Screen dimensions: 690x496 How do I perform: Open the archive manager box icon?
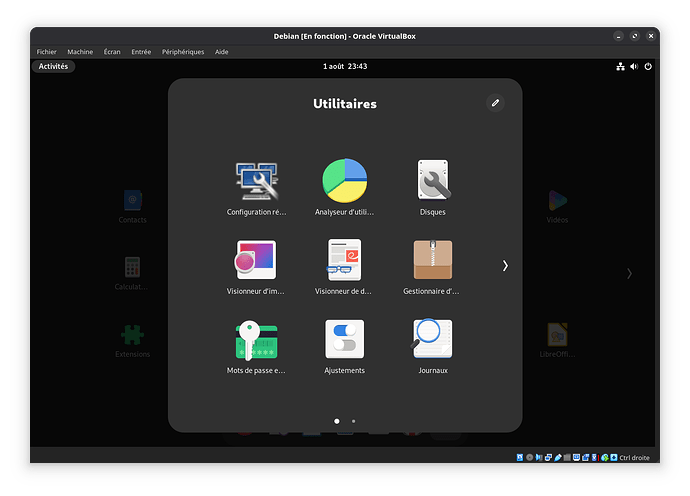point(433,261)
